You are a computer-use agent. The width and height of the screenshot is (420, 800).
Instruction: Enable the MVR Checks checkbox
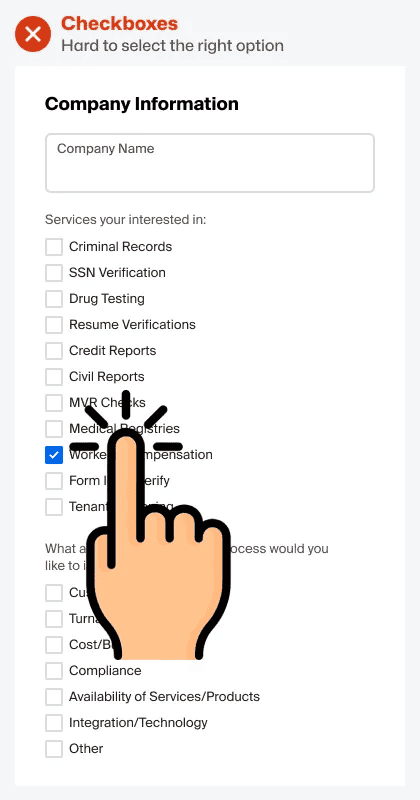pos(54,403)
